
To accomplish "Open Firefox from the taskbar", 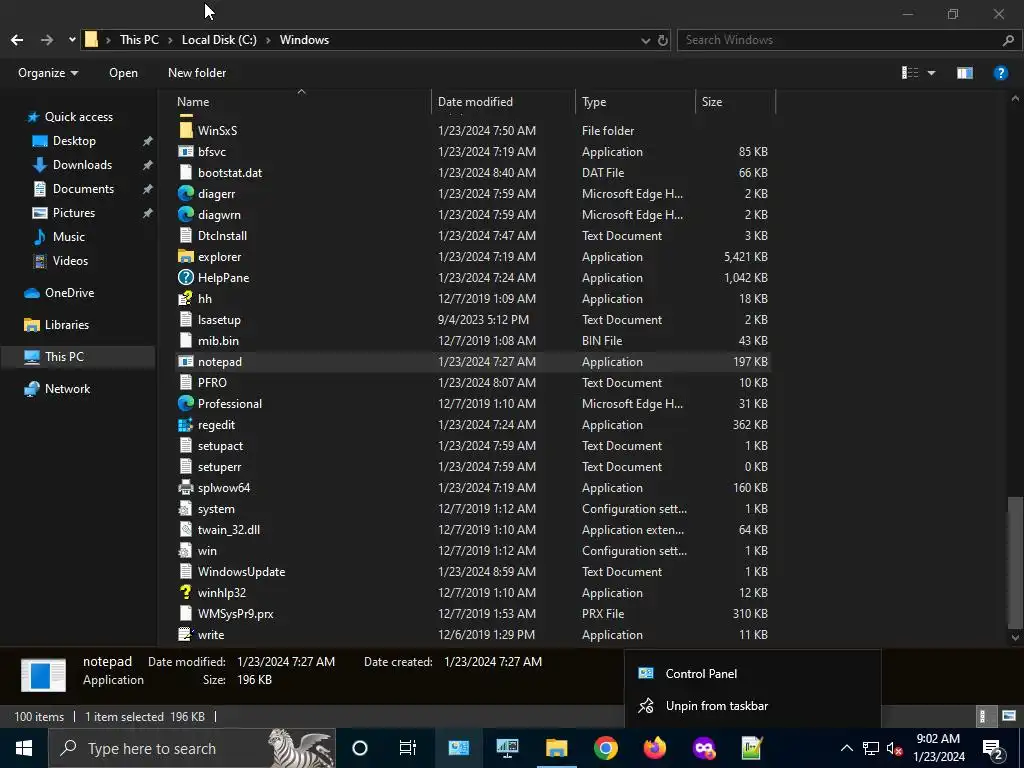I will coord(654,748).
